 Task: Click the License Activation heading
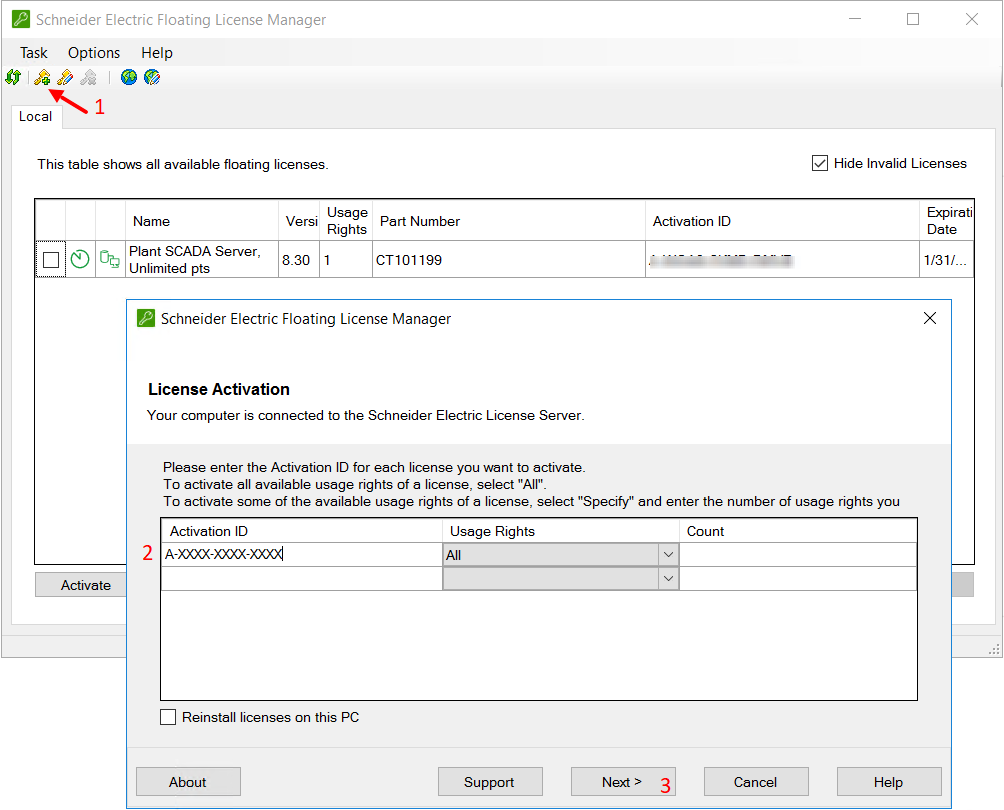point(219,389)
